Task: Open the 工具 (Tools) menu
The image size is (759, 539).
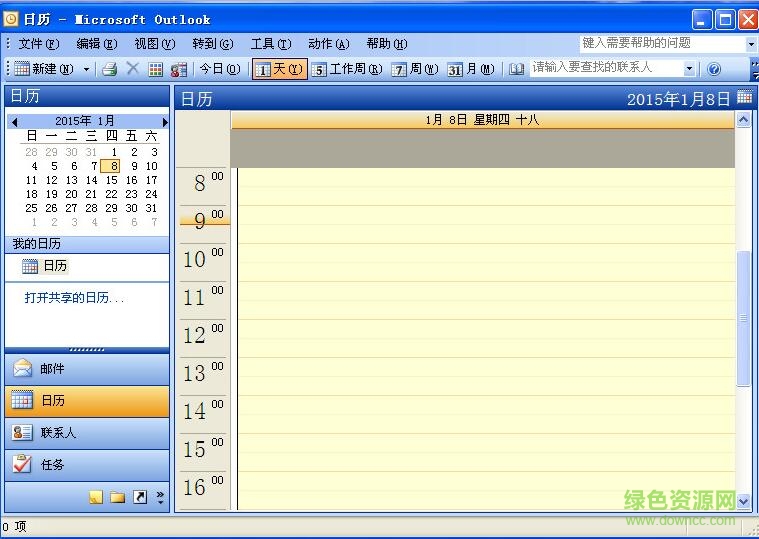Action: pos(270,44)
